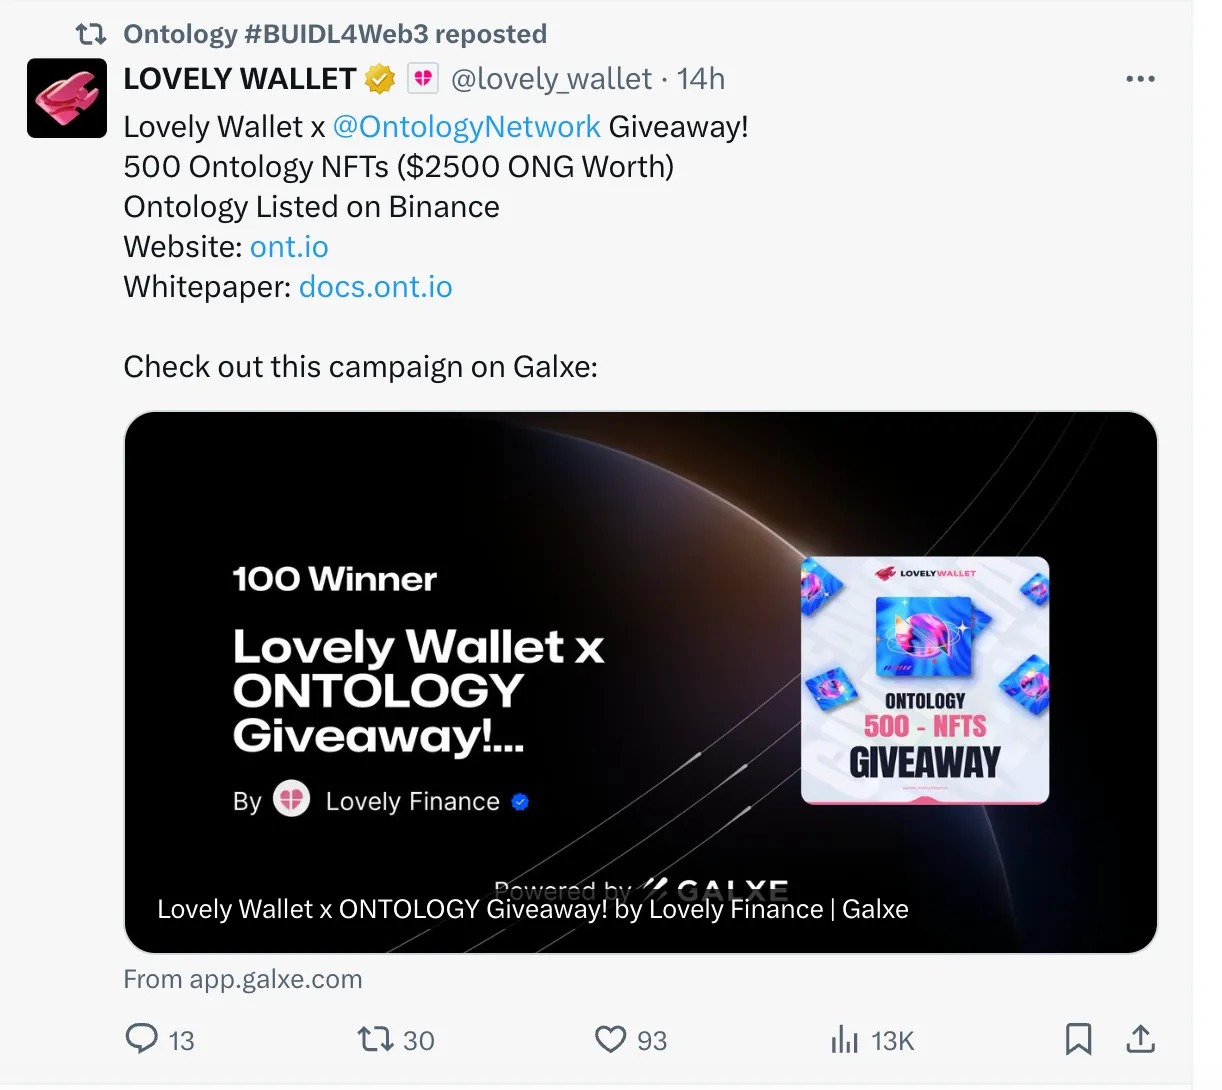Click the Ontology #BUIDL4Web3 reposted label
This screenshot has width=1222, height=1090.
point(334,34)
